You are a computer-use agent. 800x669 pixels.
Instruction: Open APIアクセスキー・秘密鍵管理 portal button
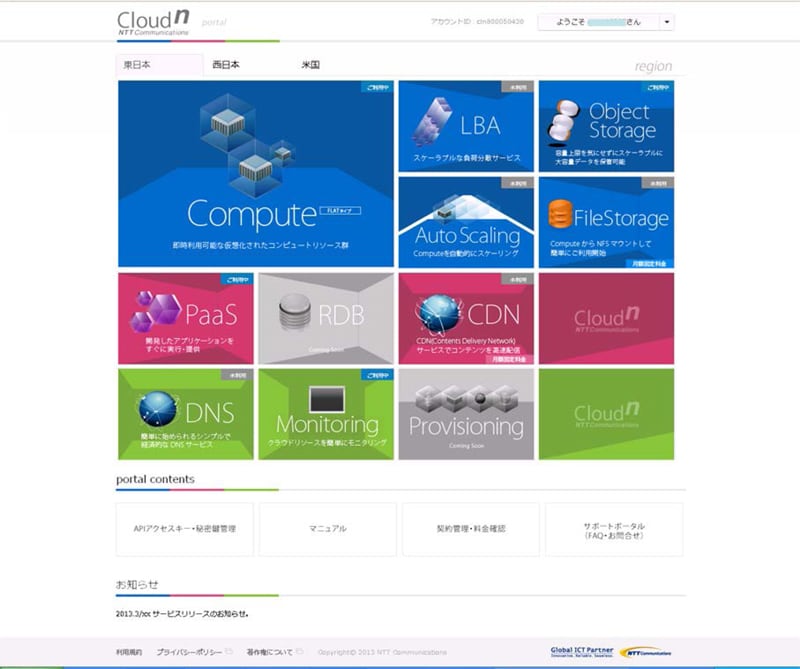(185, 529)
